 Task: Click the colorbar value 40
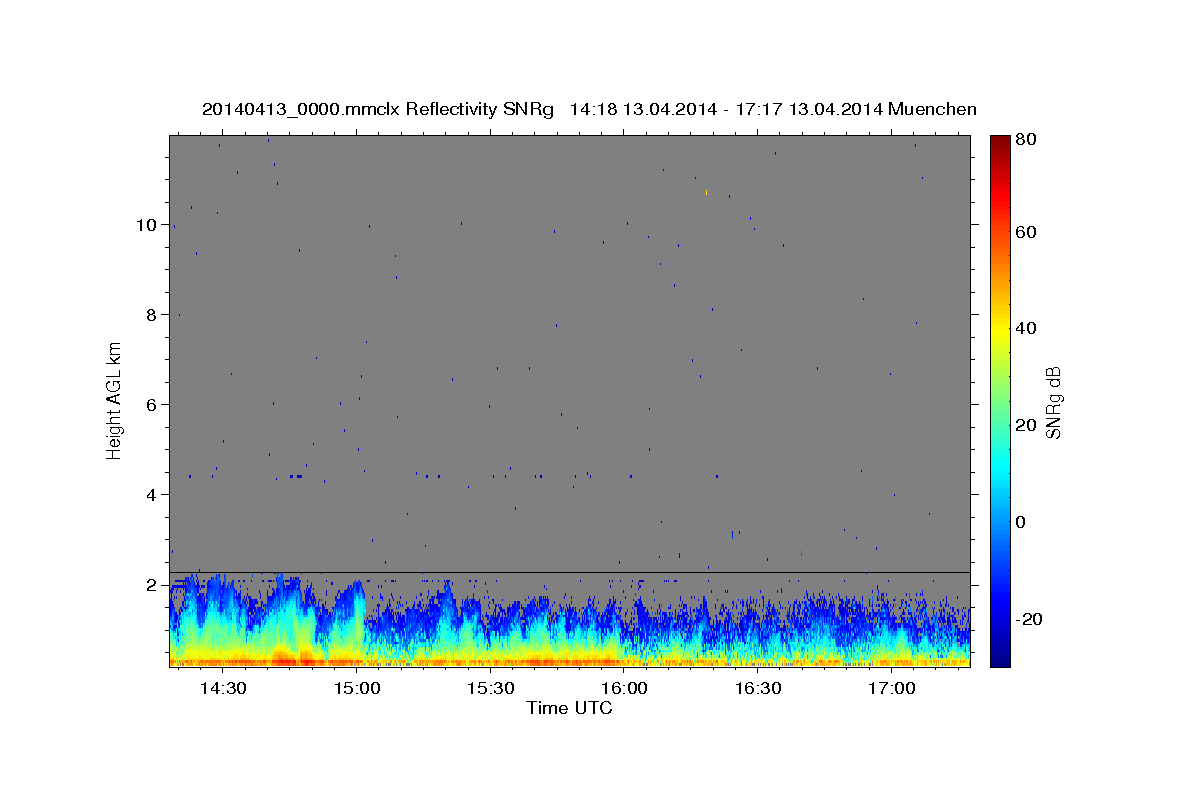click(x=1028, y=328)
